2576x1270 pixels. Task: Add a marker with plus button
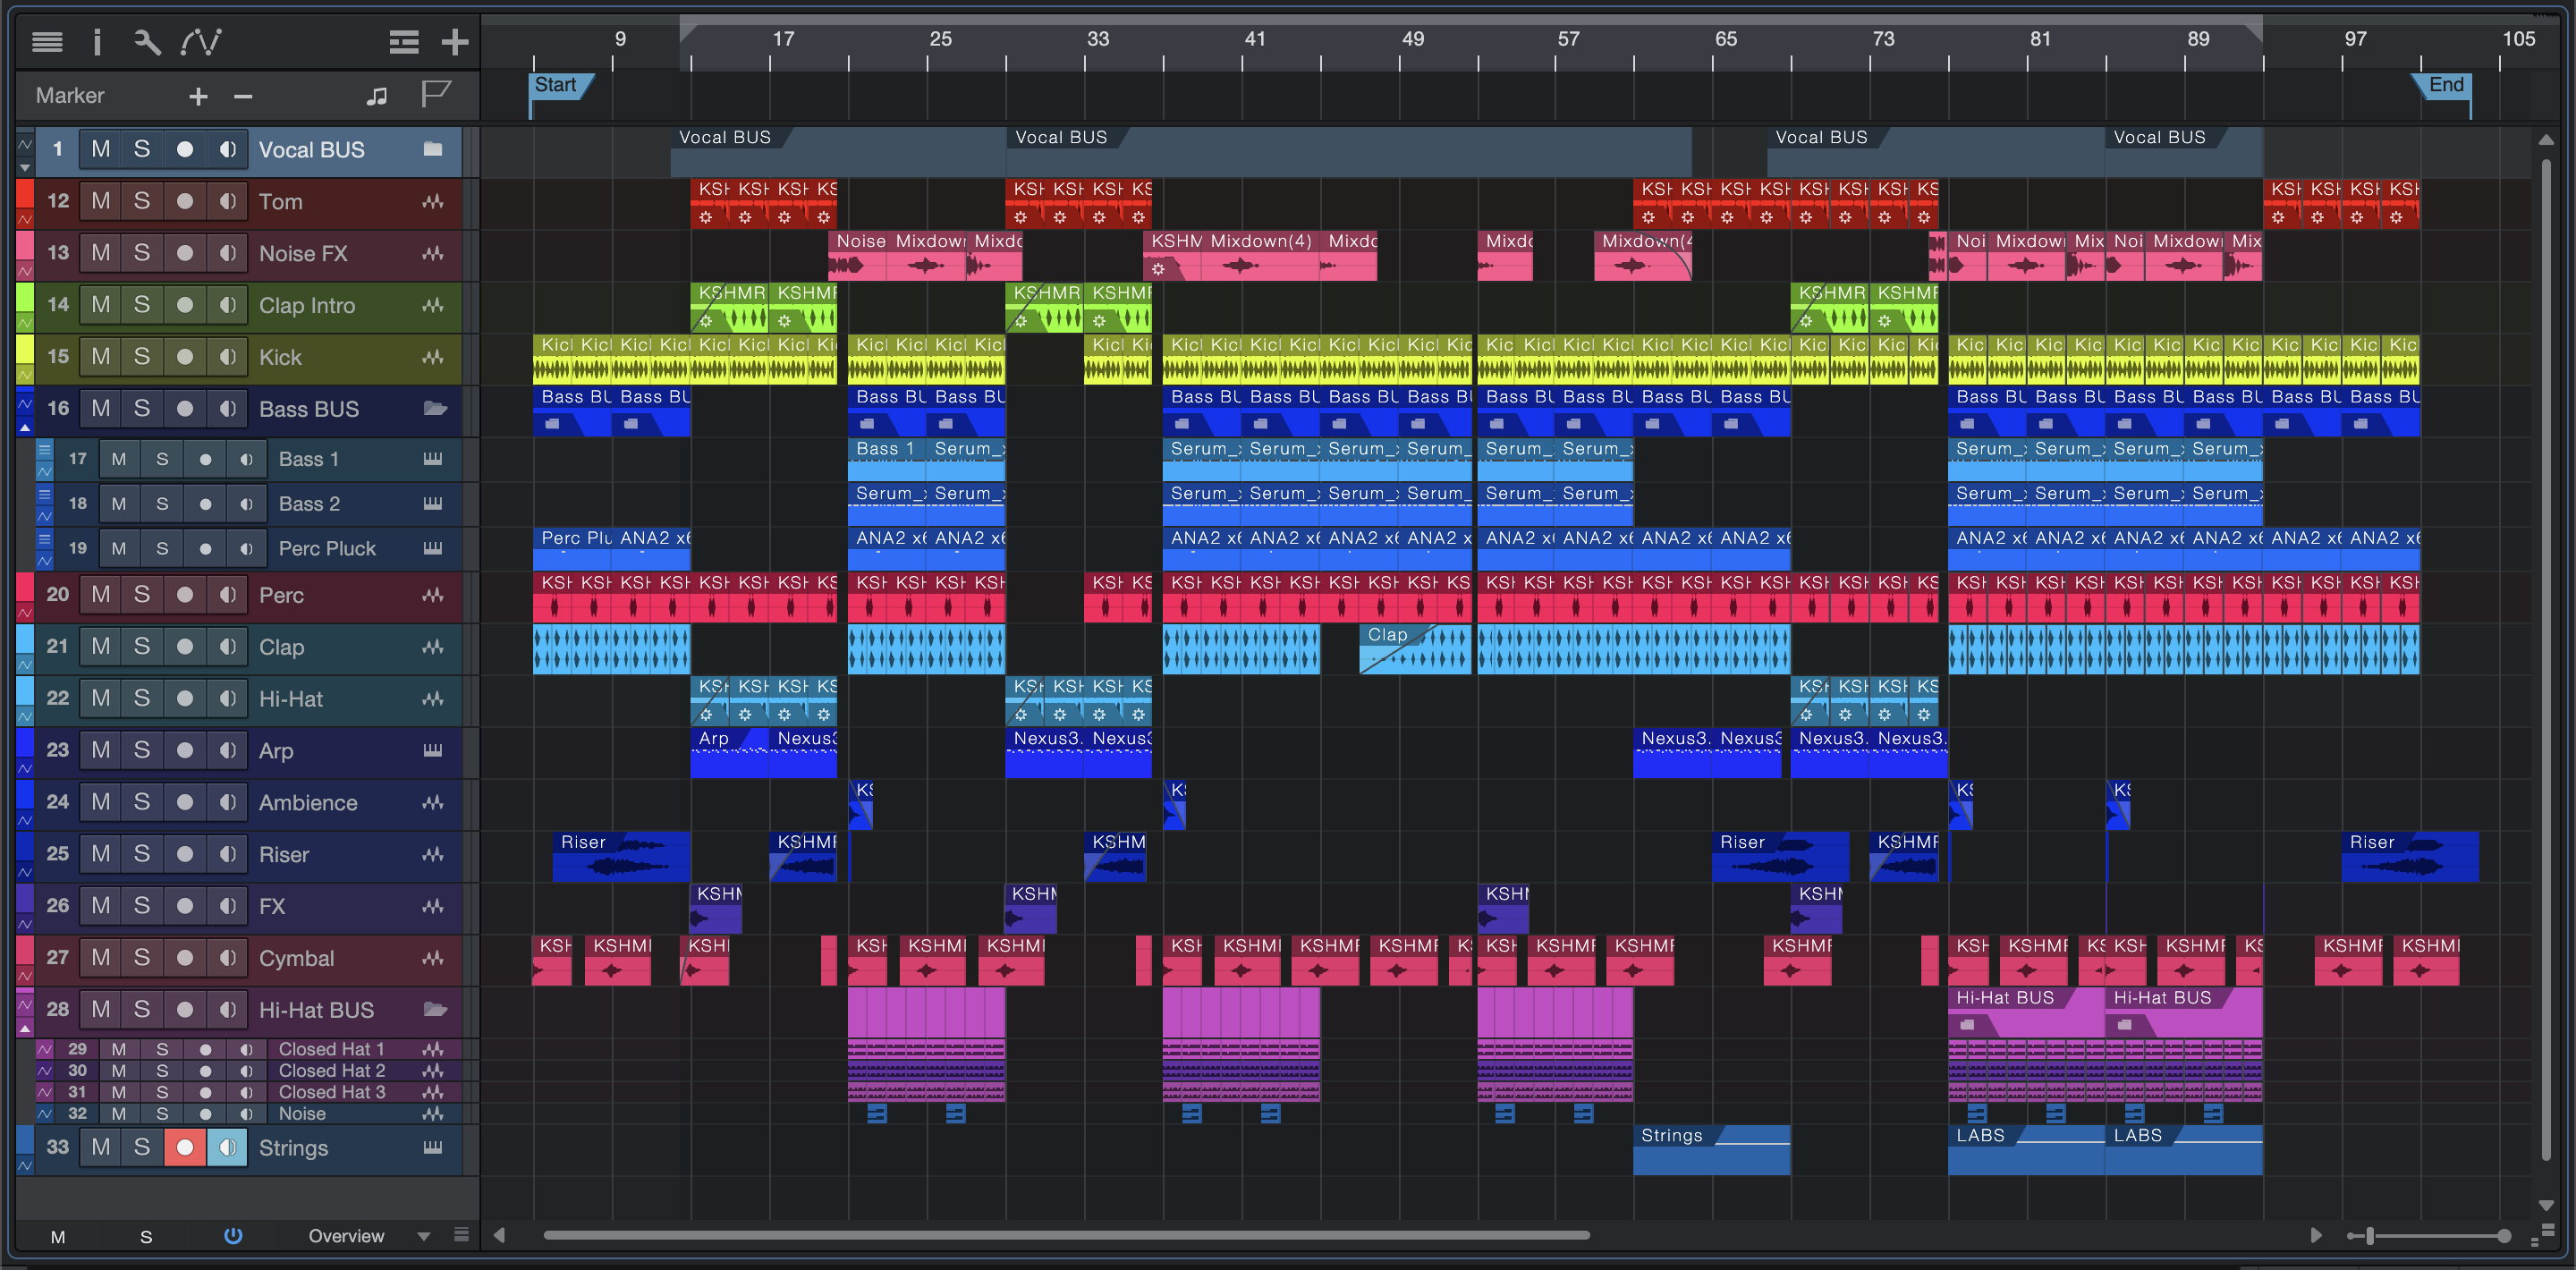tap(198, 96)
